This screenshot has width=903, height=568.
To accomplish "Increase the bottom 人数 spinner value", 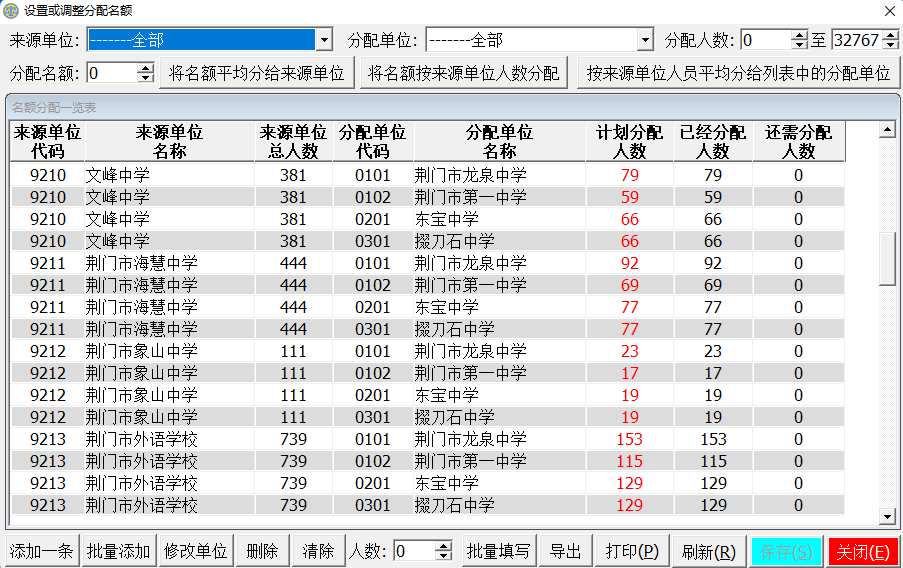I will (443, 546).
